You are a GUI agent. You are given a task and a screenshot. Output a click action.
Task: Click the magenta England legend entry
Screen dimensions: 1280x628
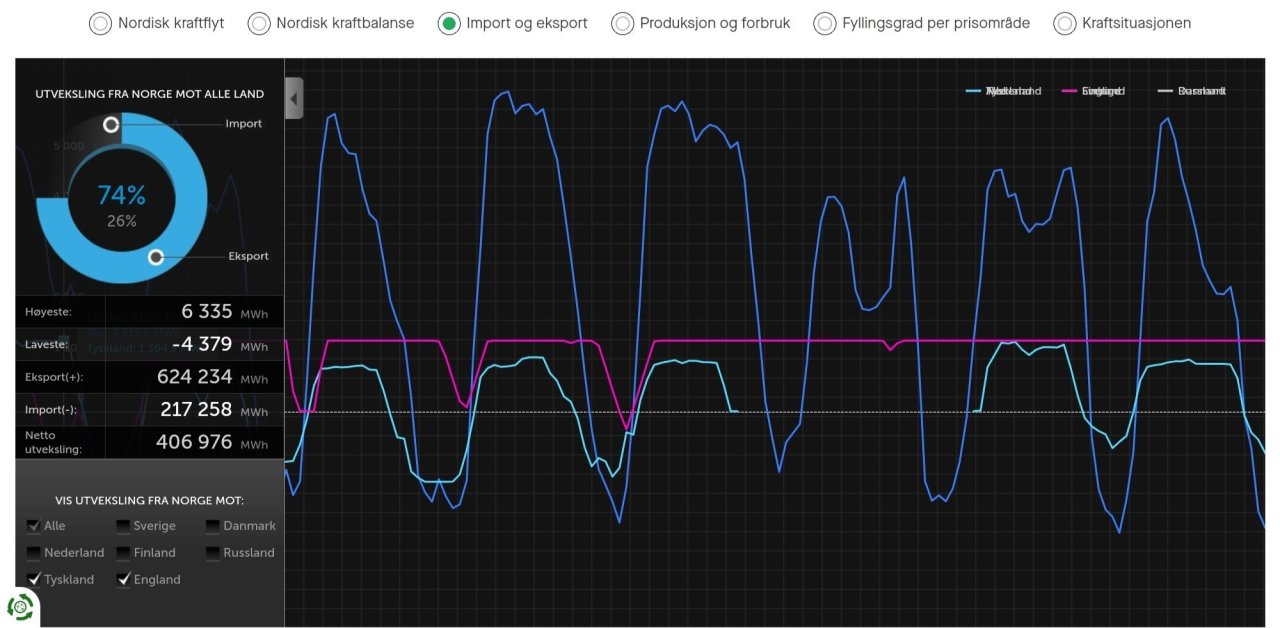click(1094, 91)
